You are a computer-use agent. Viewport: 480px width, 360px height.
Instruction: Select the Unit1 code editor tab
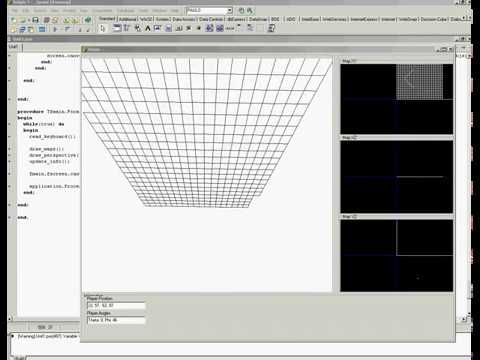click(13, 47)
